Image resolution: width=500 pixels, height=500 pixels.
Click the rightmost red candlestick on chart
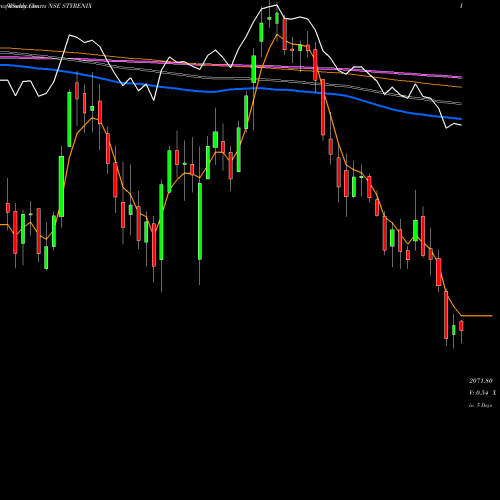coord(461,326)
